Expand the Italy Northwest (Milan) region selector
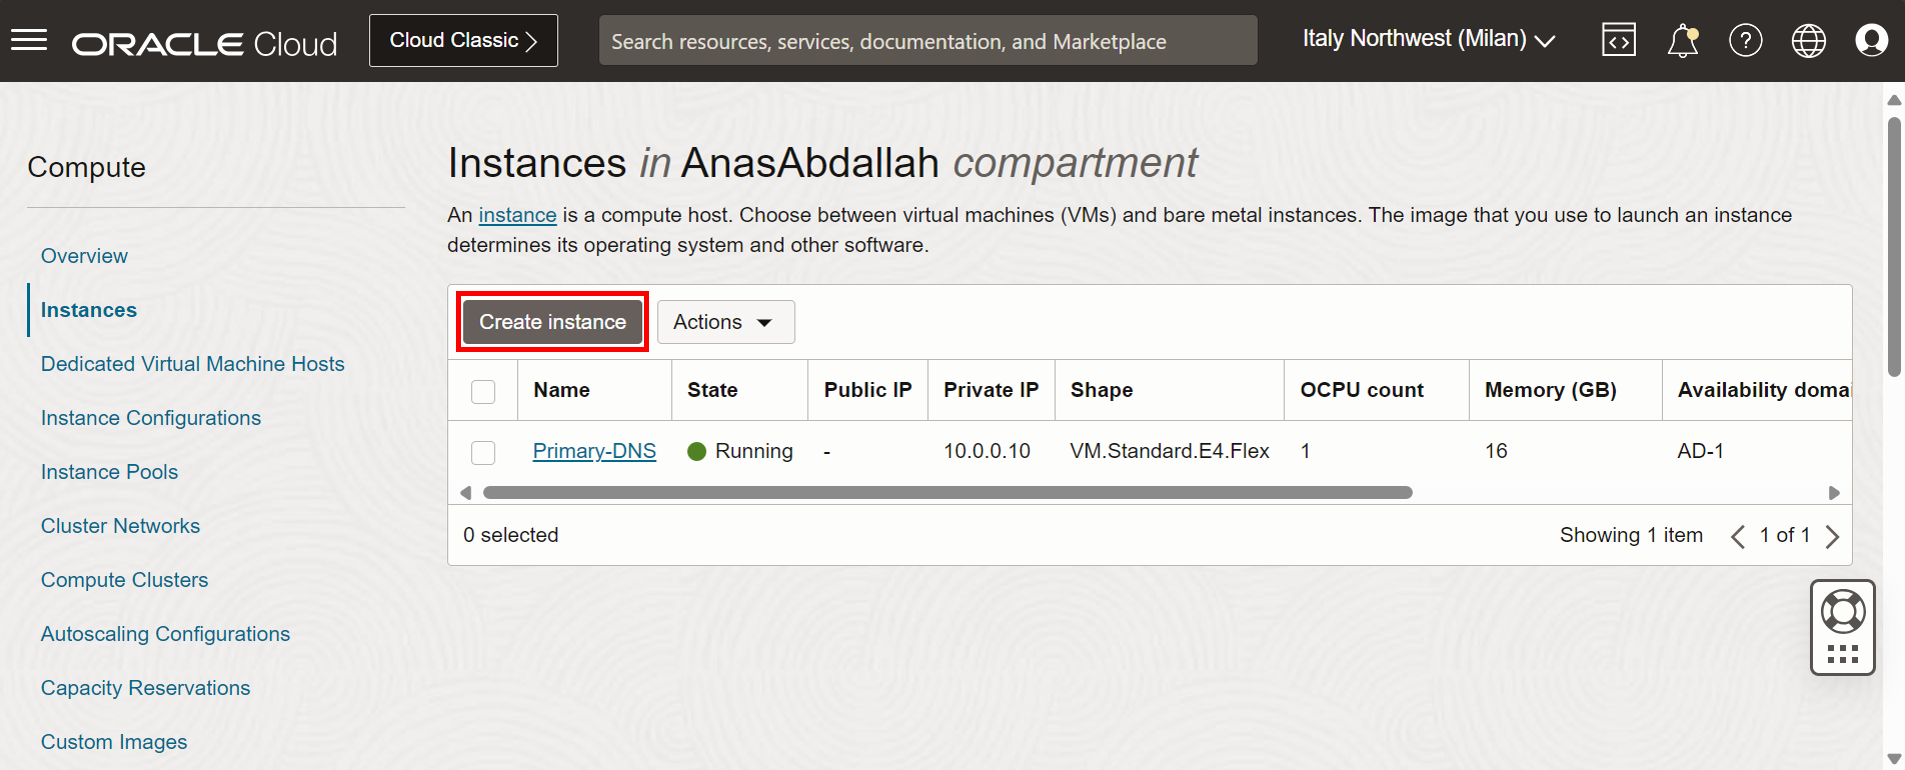Screen dimensions: 1905x770 click(1429, 39)
